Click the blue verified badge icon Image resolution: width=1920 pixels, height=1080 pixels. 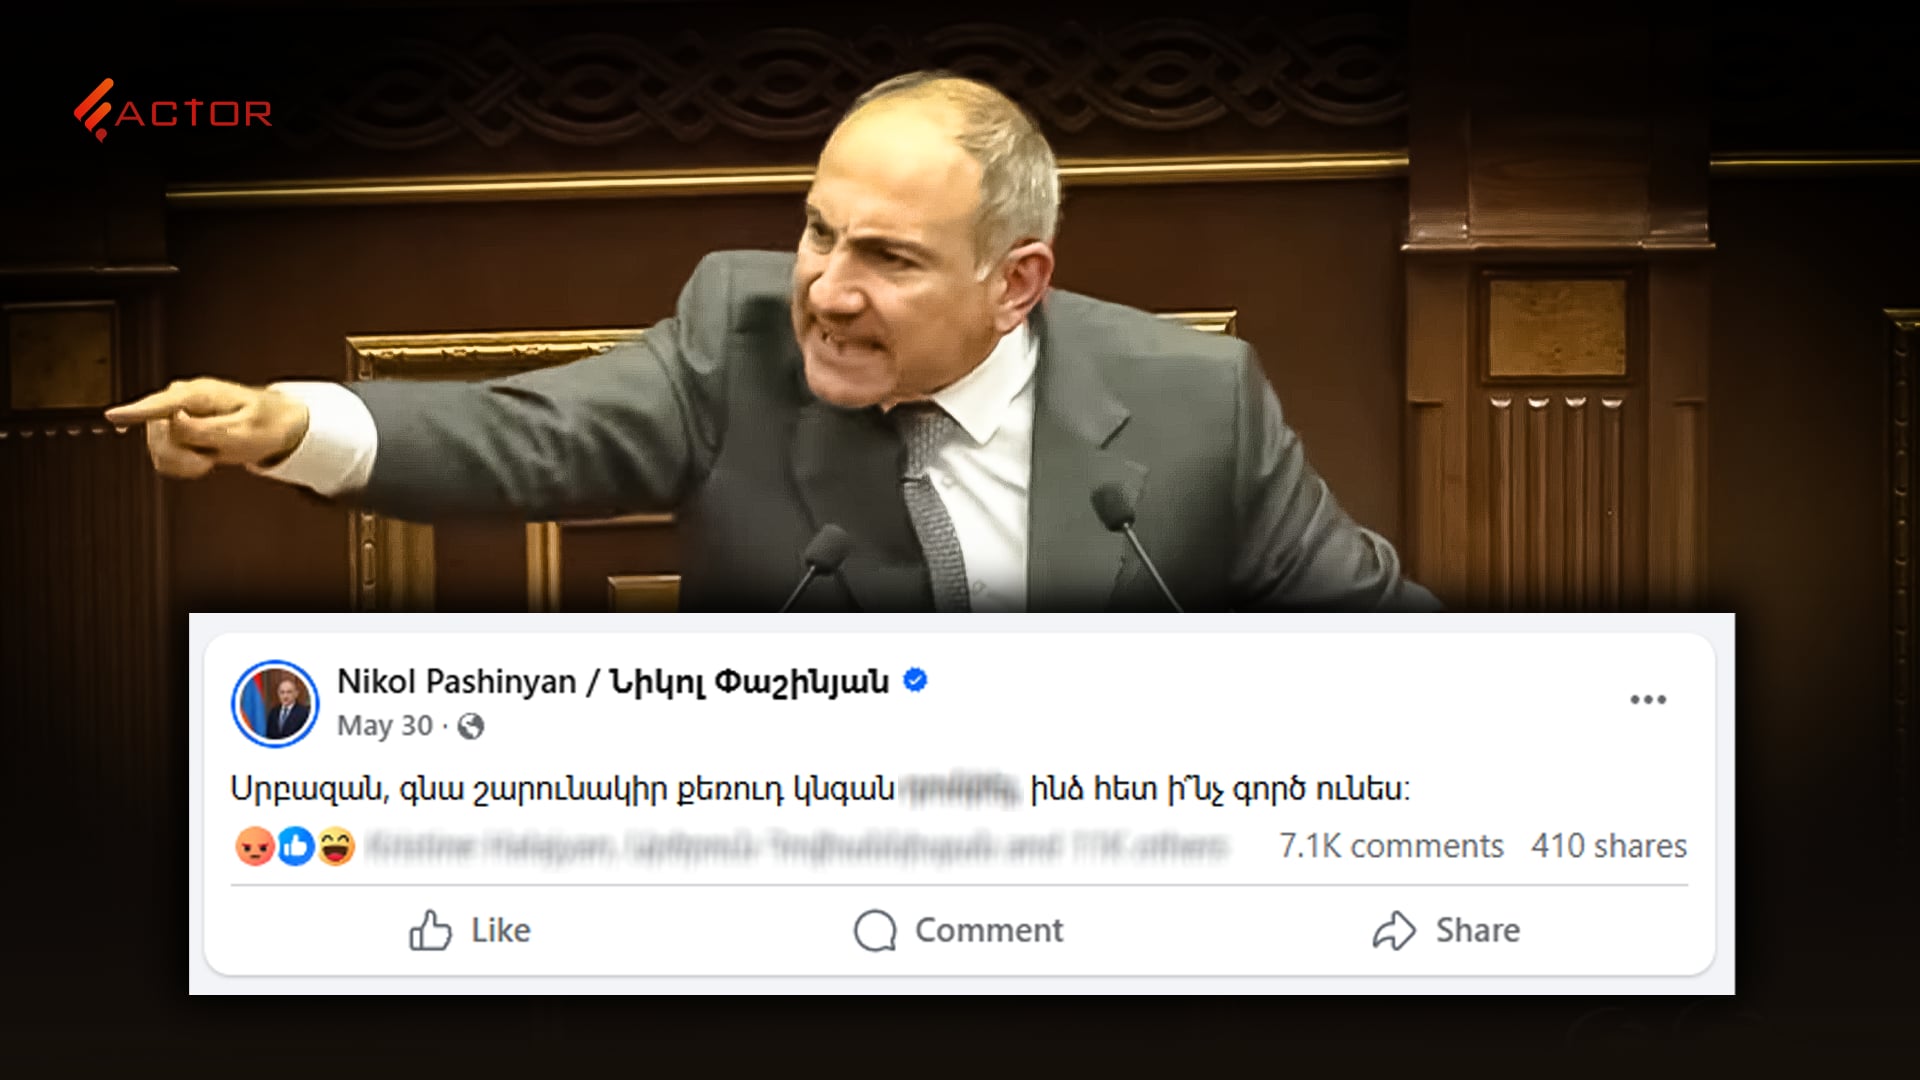point(915,681)
